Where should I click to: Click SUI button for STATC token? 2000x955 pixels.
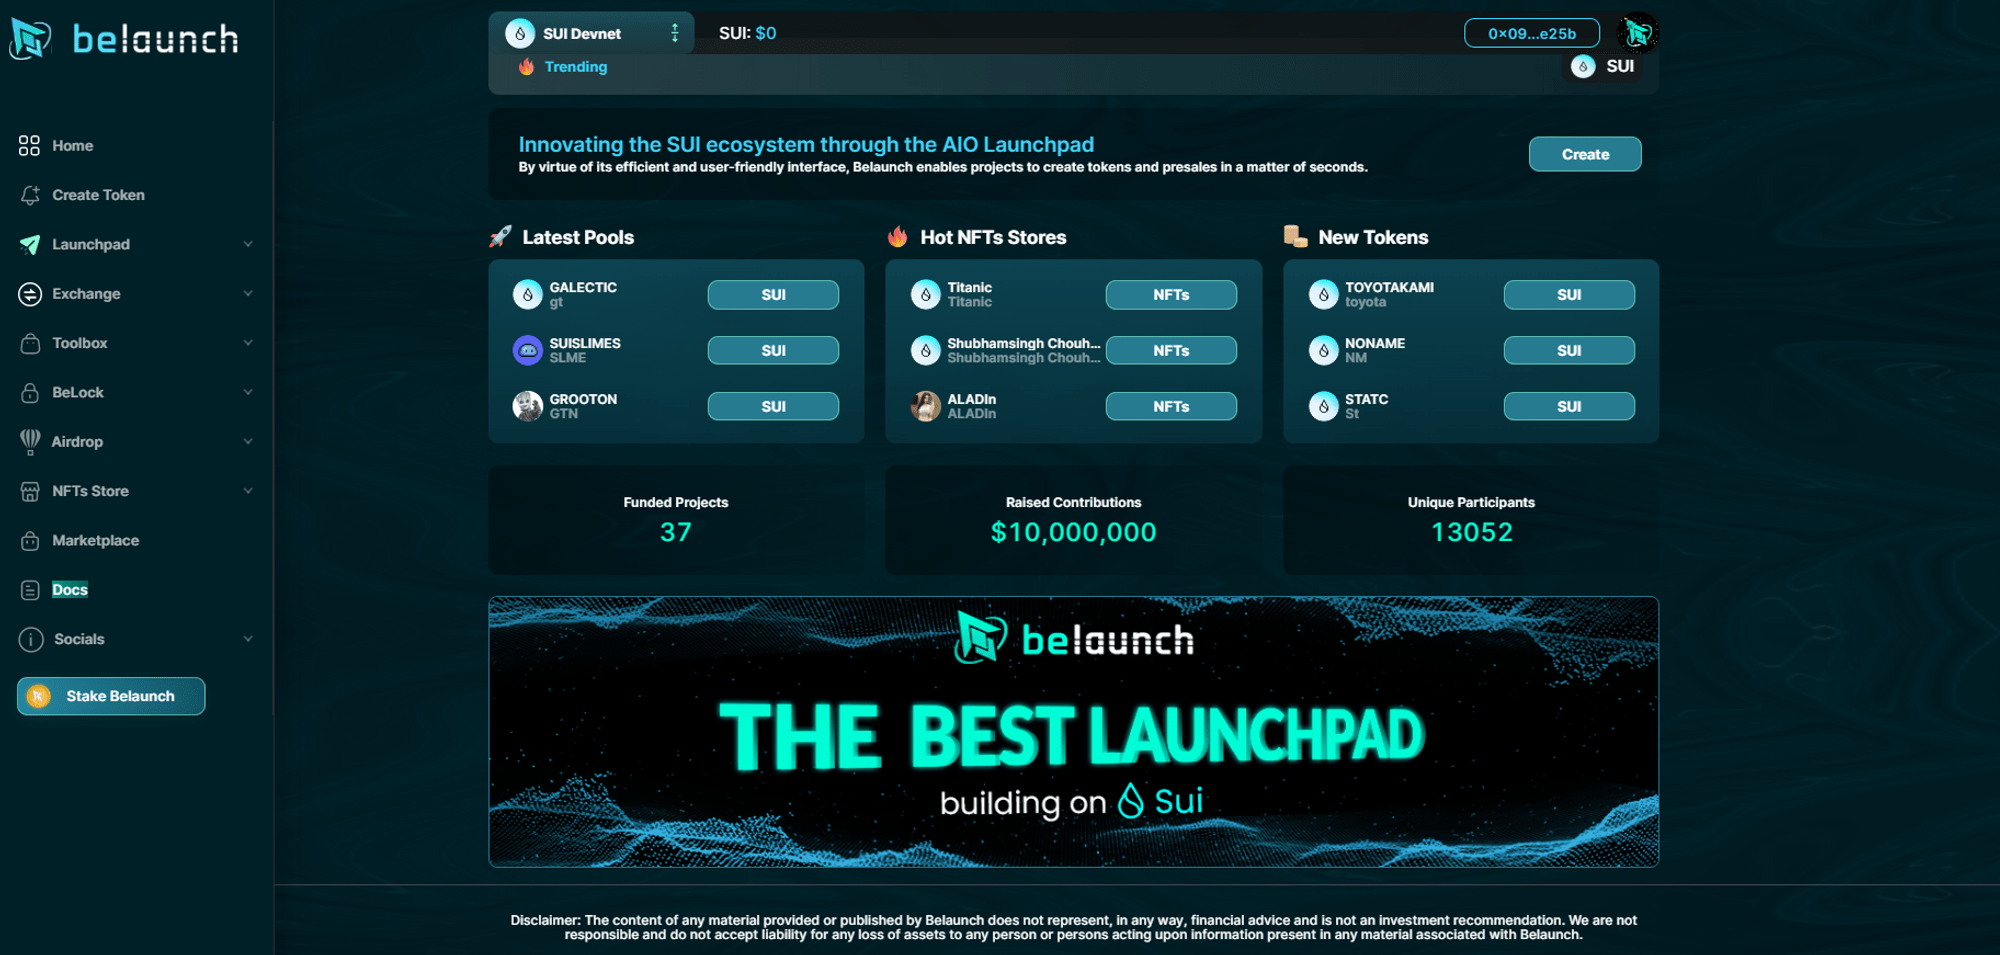pos(1569,406)
